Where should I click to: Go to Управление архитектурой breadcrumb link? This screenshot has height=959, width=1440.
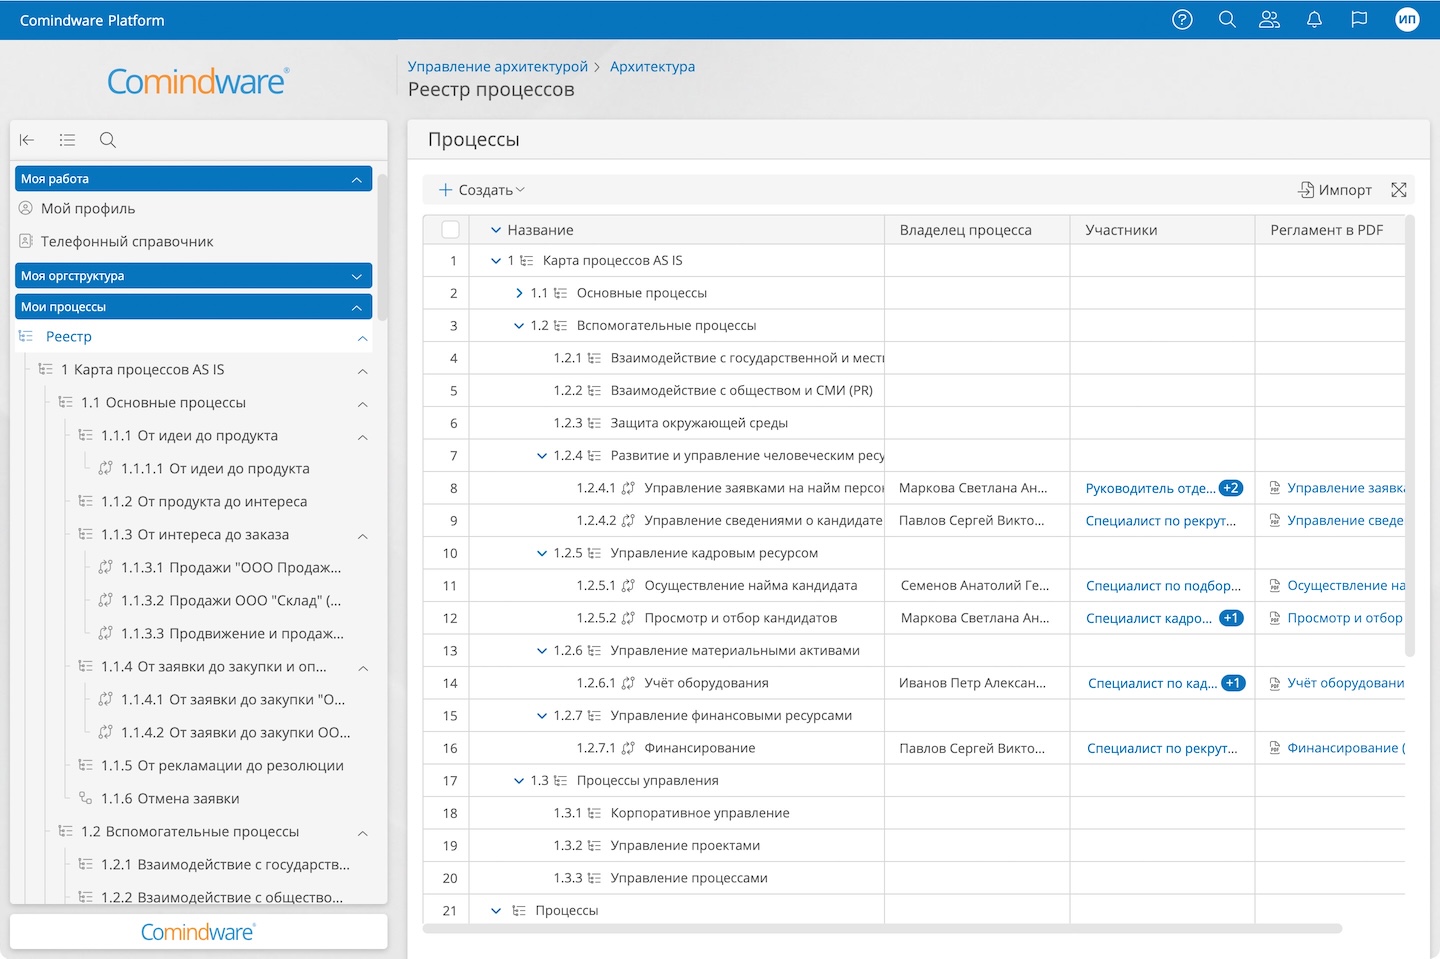click(497, 67)
